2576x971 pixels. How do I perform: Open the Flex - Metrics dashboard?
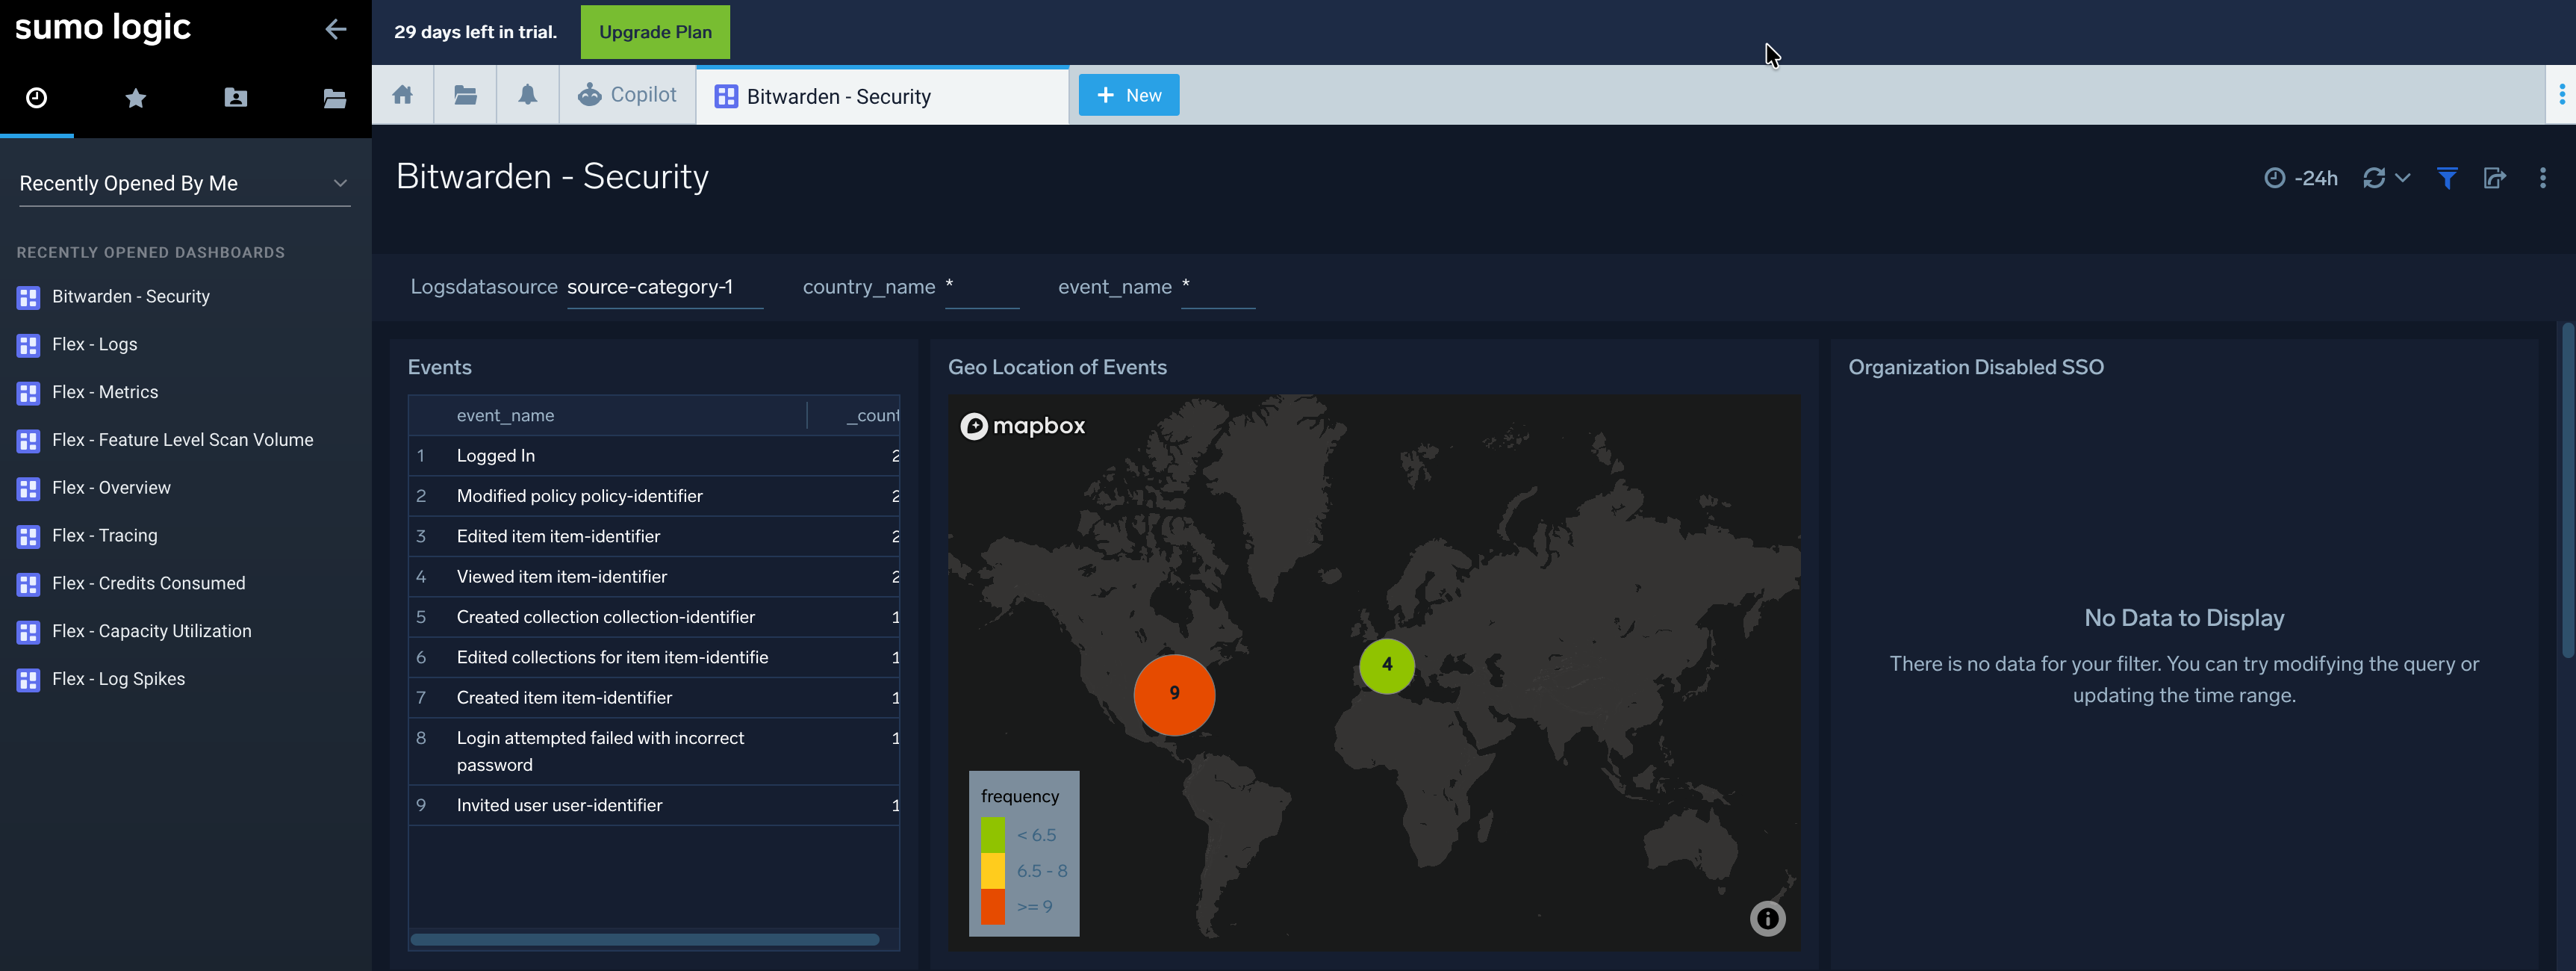(x=104, y=392)
